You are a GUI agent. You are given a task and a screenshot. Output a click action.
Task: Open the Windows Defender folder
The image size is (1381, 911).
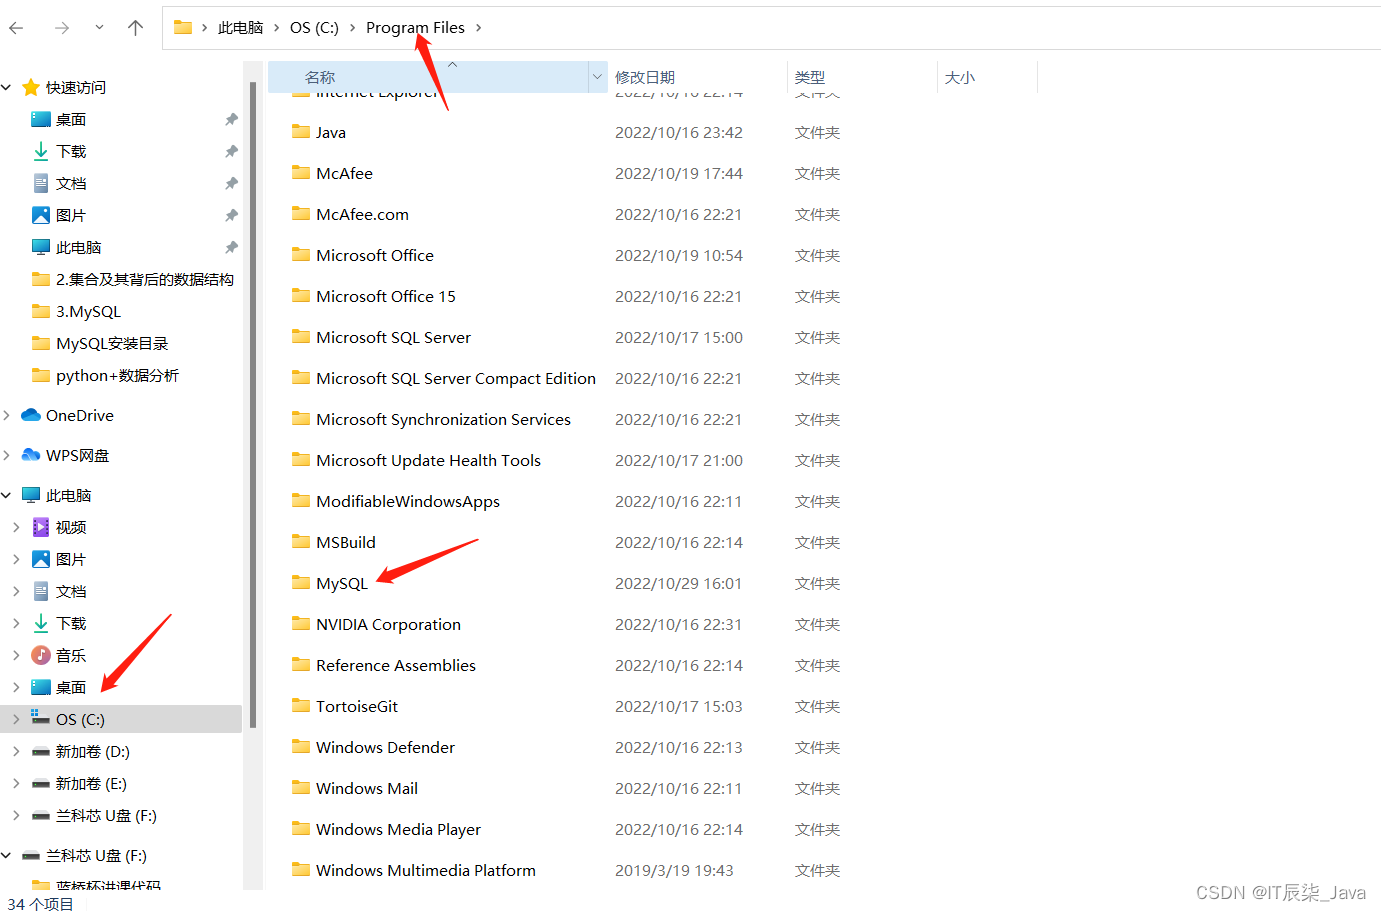pos(385,747)
